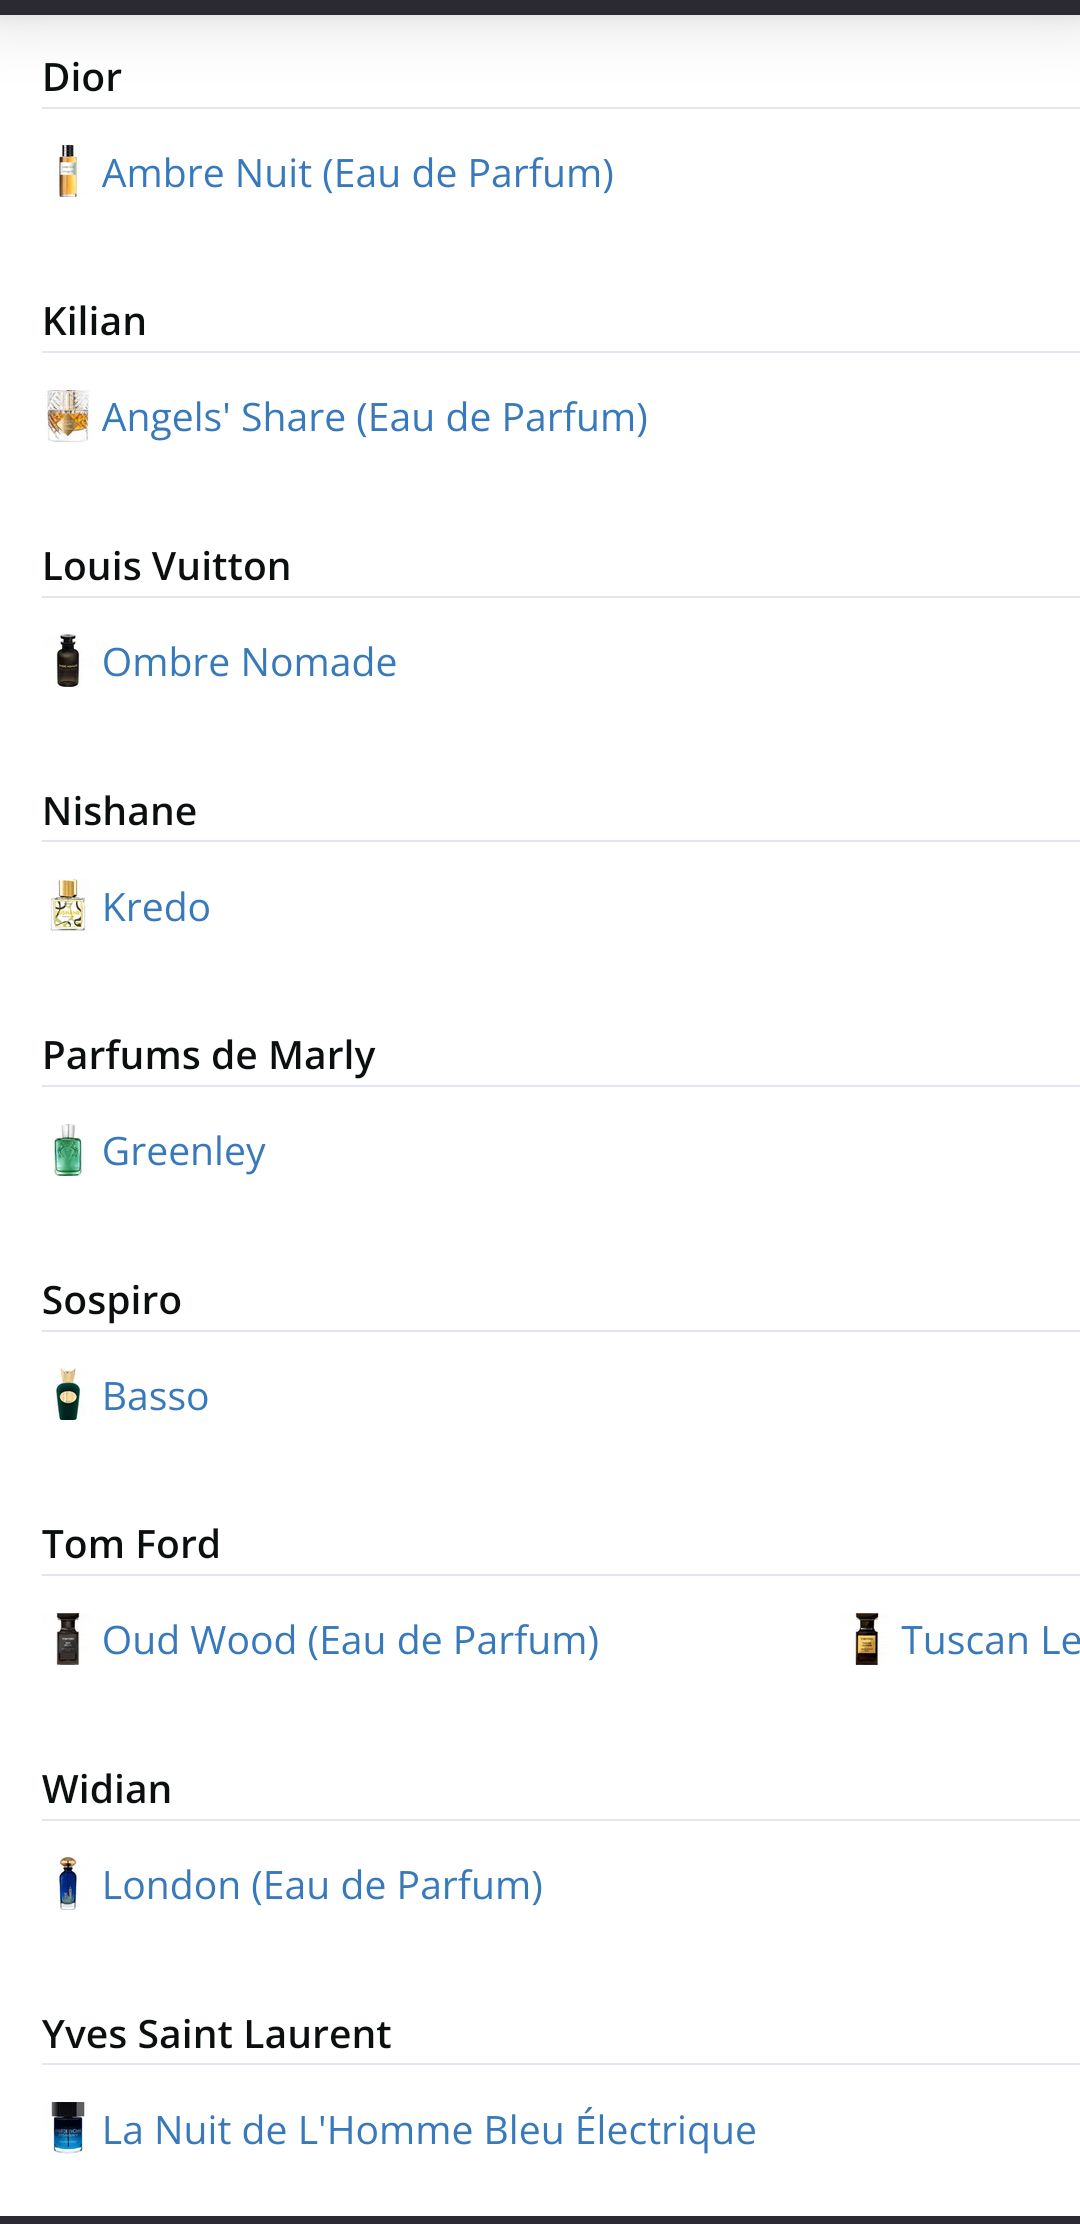Click the Ombre Nomade black bottle icon
The height and width of the screenshot is (2224, 1080).
68,661
